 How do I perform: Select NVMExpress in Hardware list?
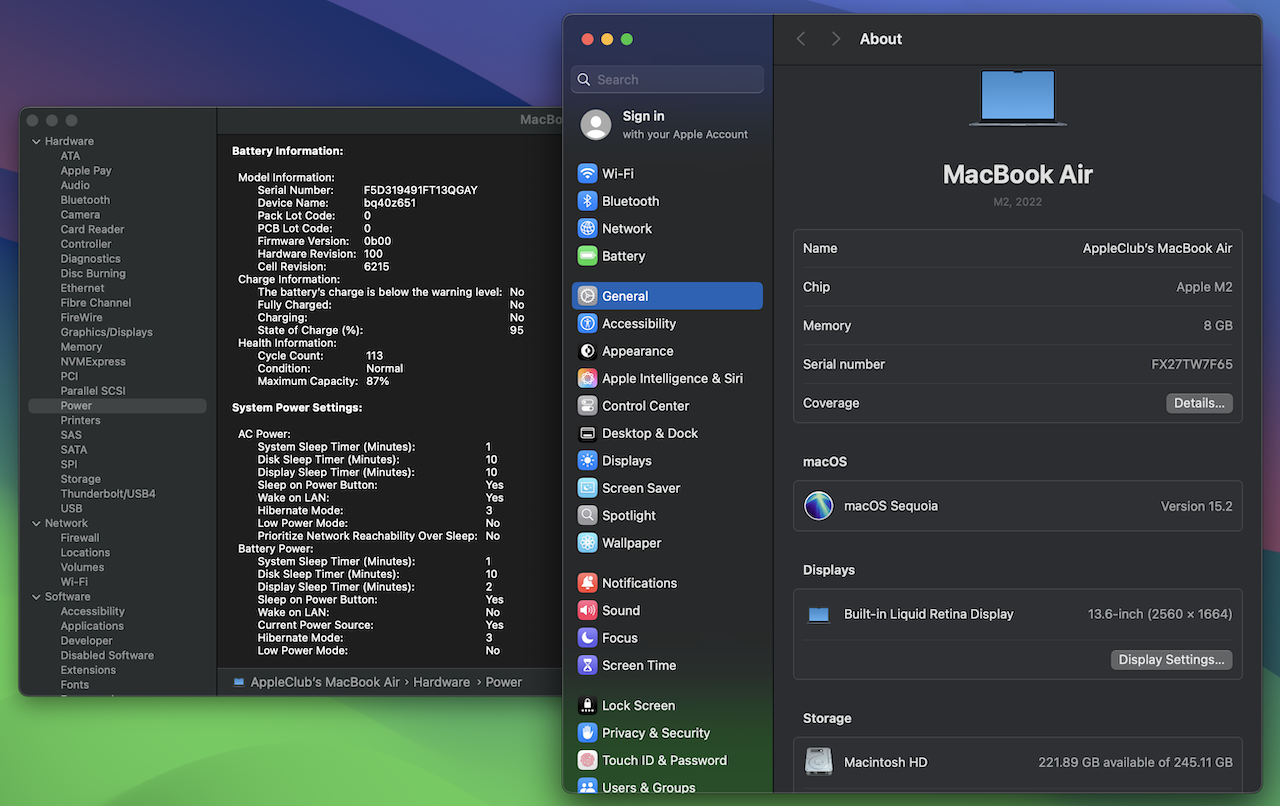tap(93, 362)
